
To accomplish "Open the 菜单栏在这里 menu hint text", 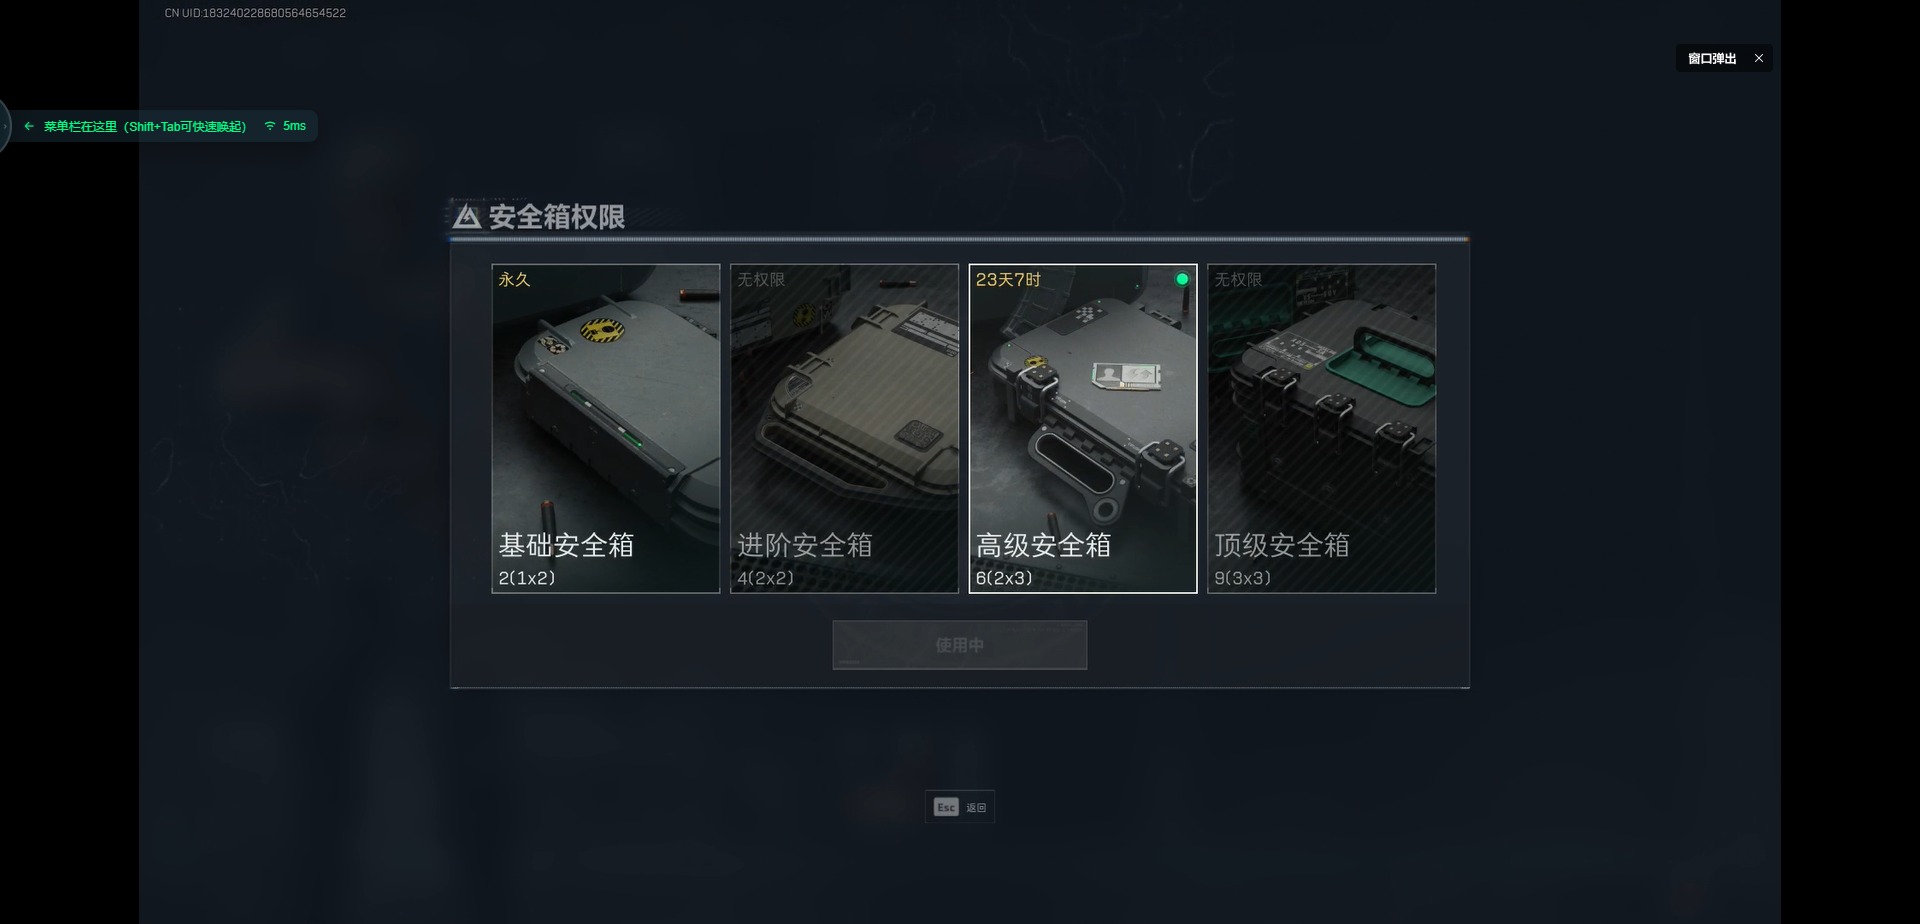I will tap(145, 126).
